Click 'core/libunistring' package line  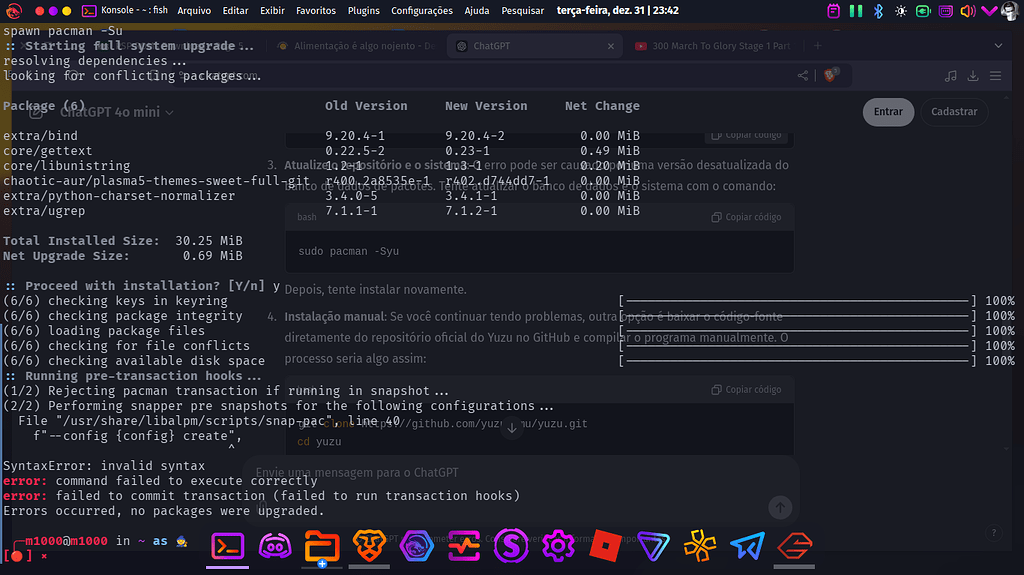[67, 166]
